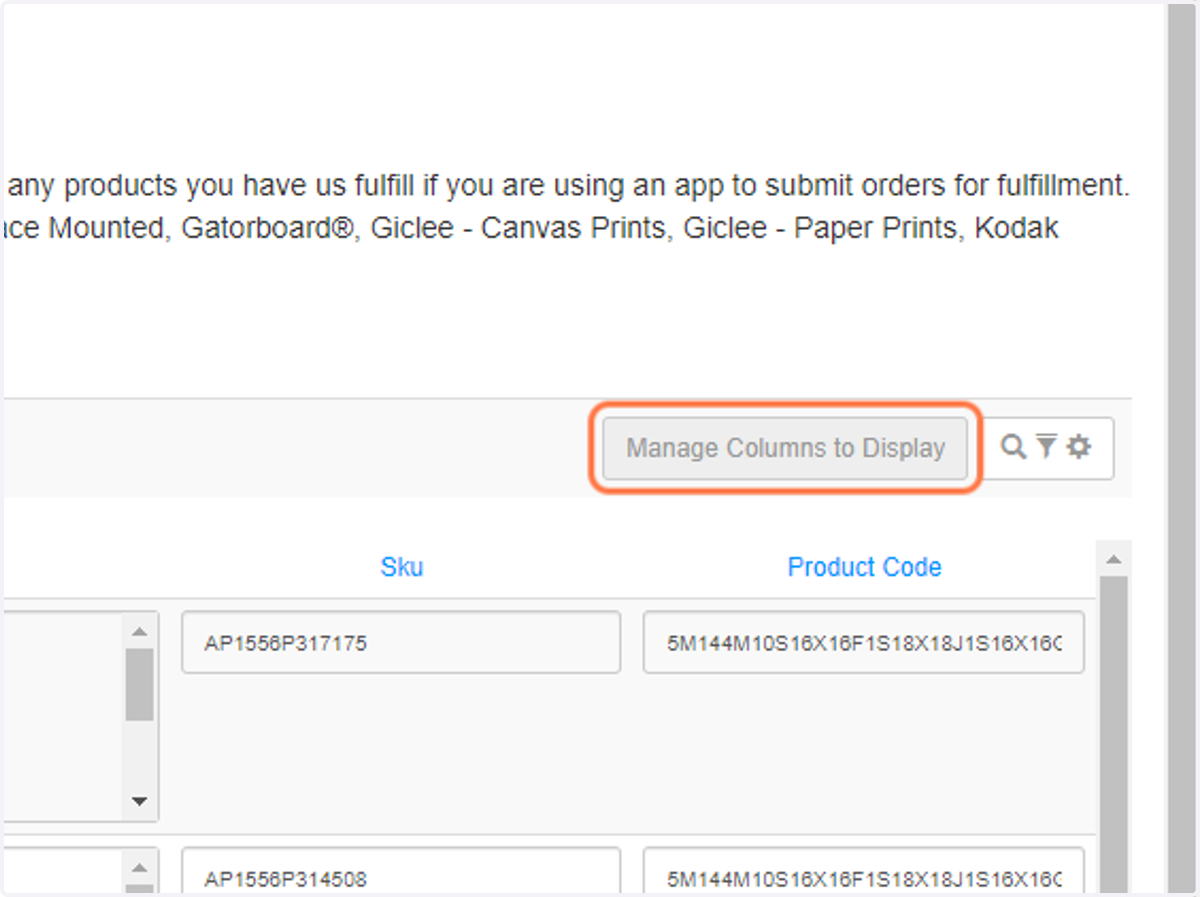
Task: Edit the Sku field AP1556P317175
Action: pos(401,643)
